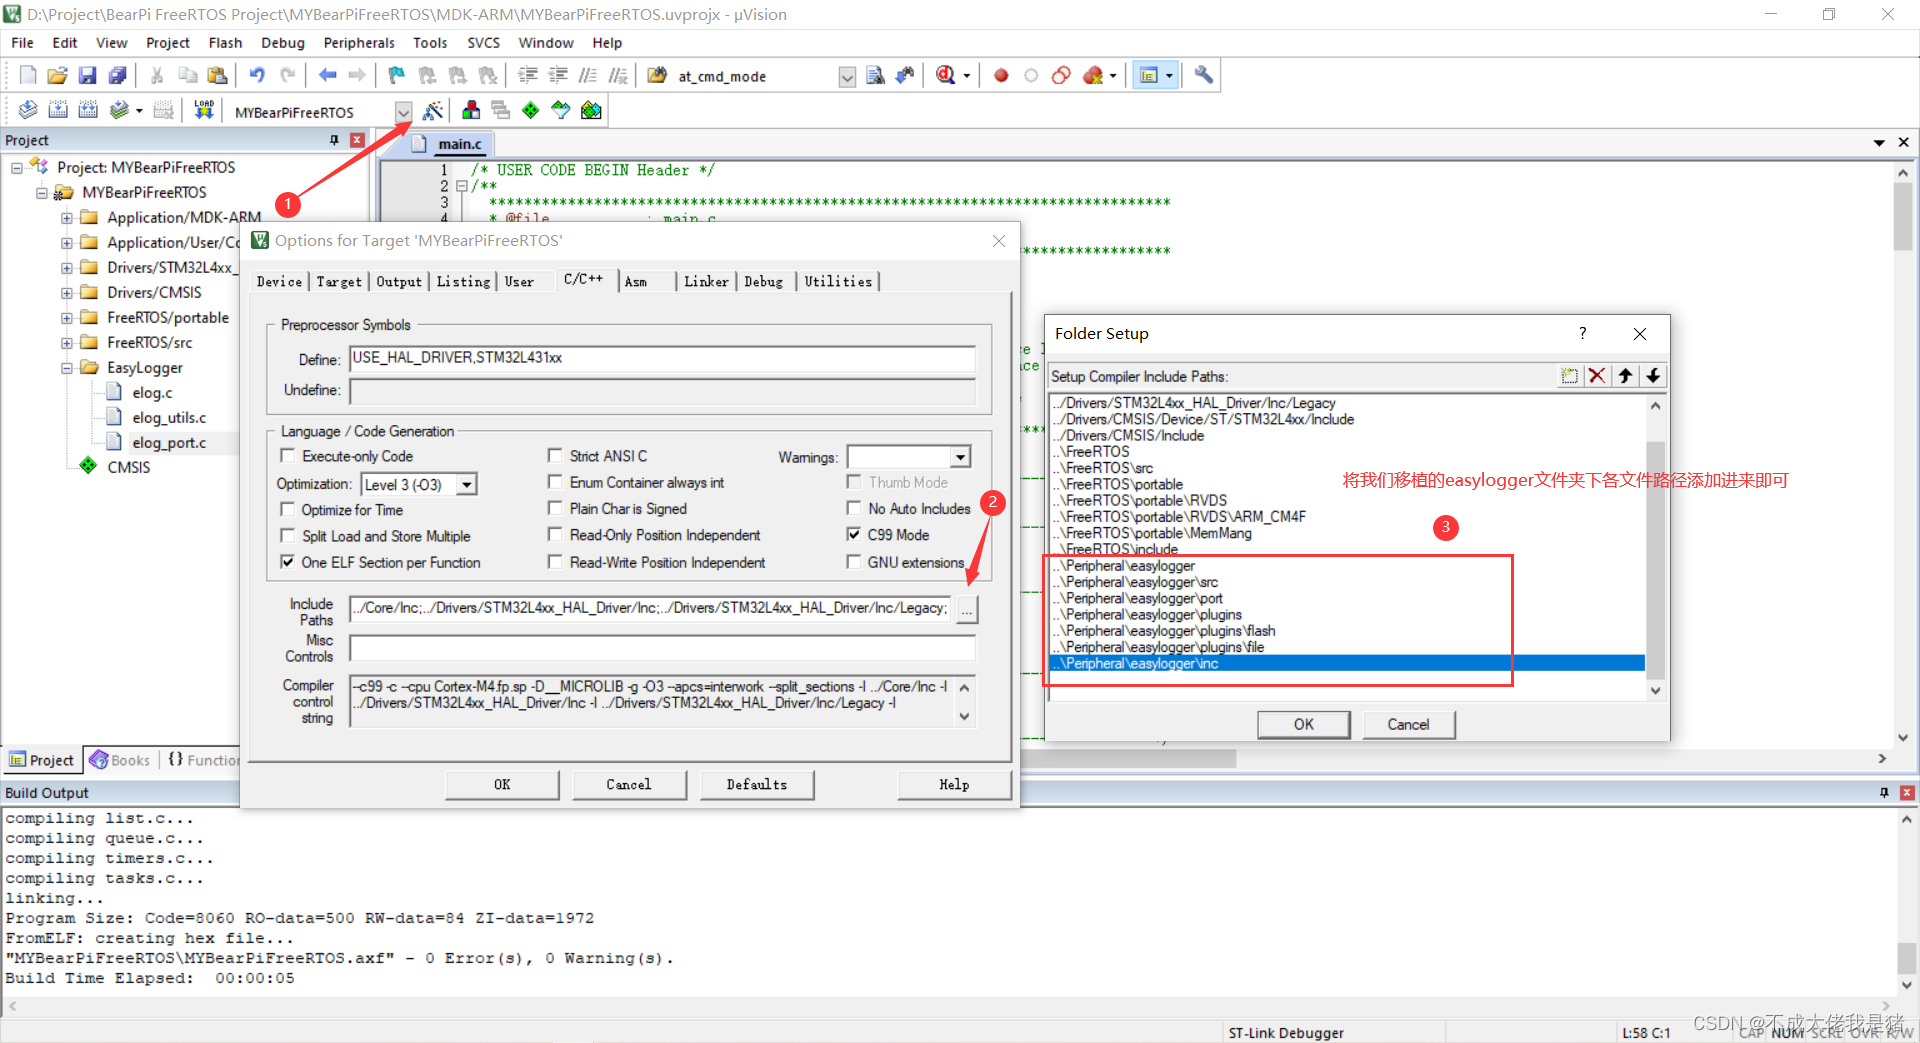Toggle Plain Char is Signed checkbox
This screenshot has width=1920, height=1043.
pyautogui.click(x=555, y=508)
